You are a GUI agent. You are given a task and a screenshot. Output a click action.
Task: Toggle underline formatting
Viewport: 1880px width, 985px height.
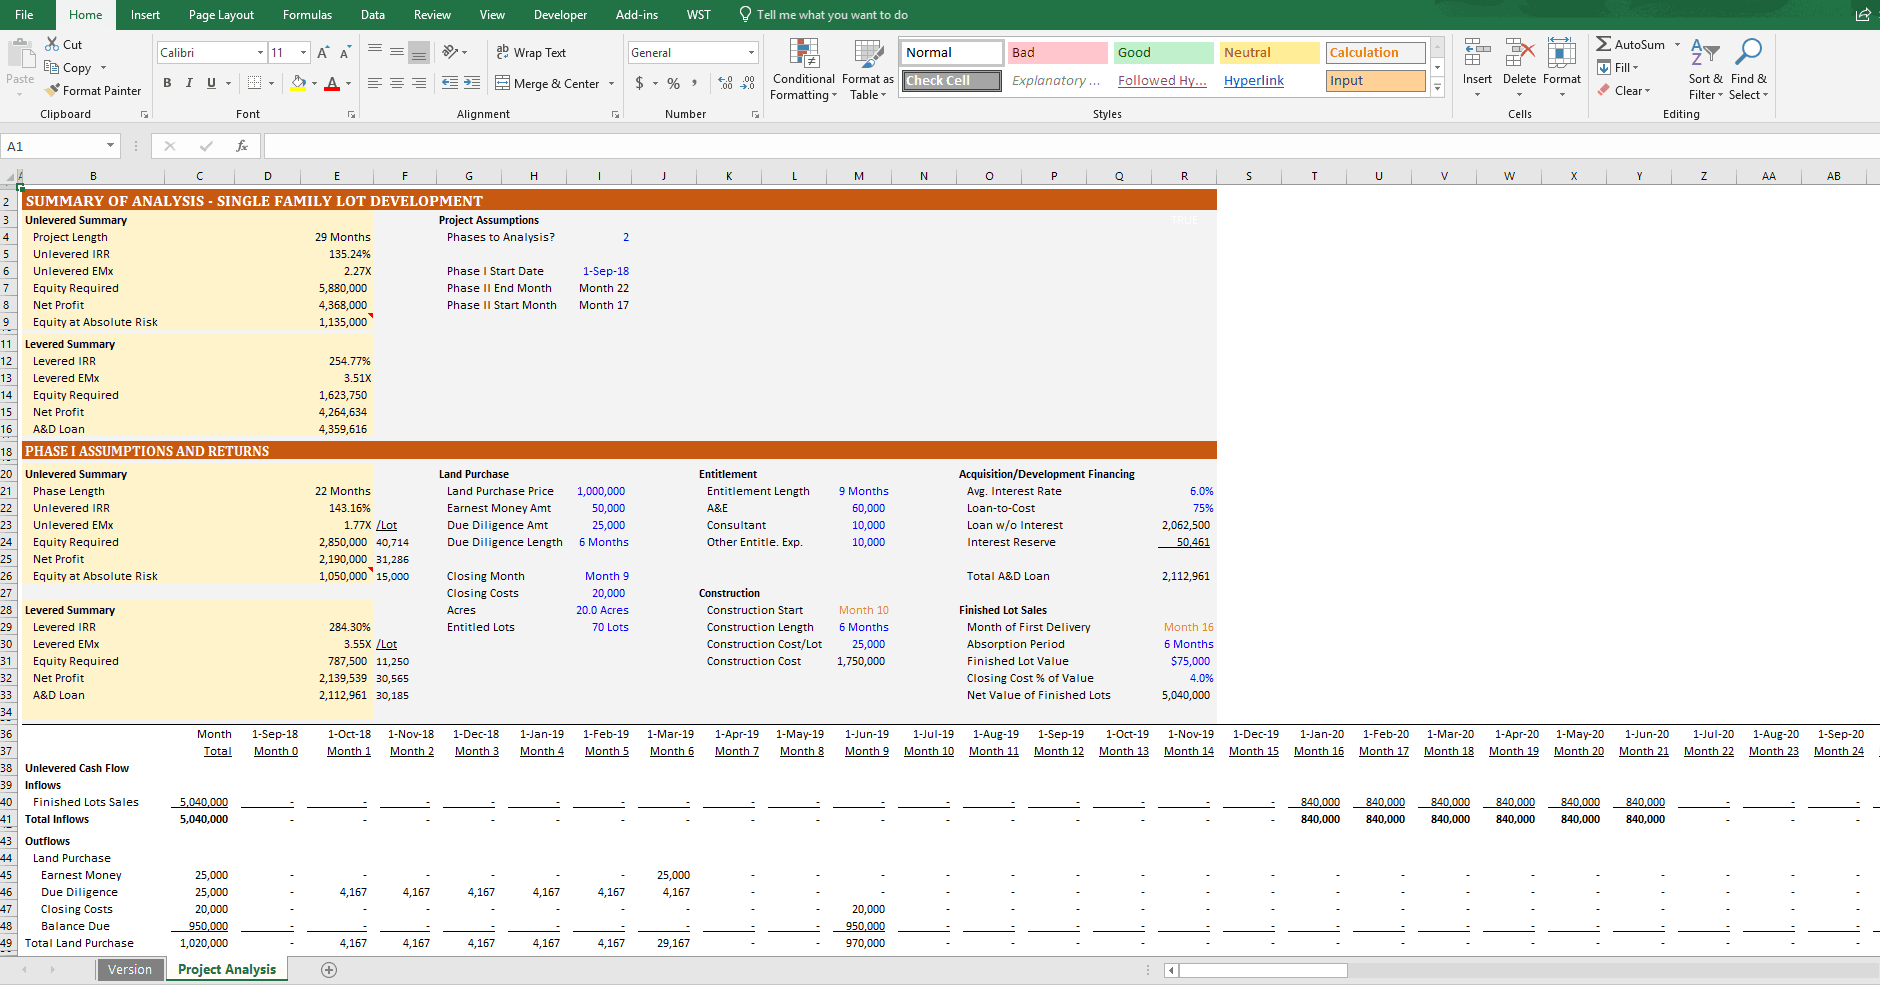(209, 84)
